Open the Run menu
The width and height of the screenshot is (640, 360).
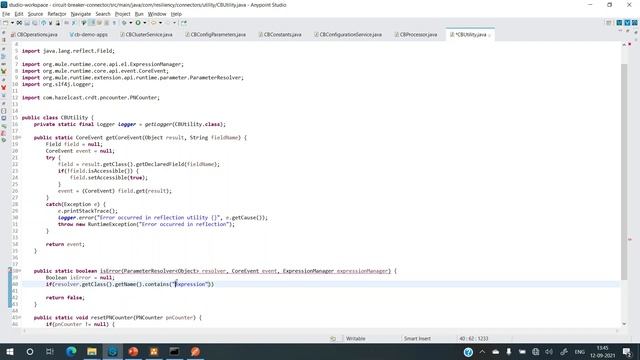point(139,14)
